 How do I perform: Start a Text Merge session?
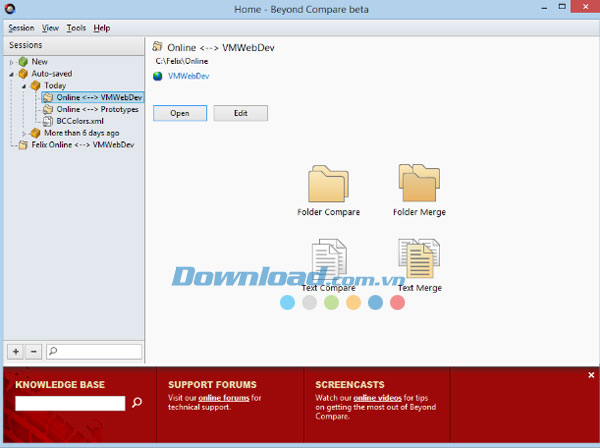419,262
